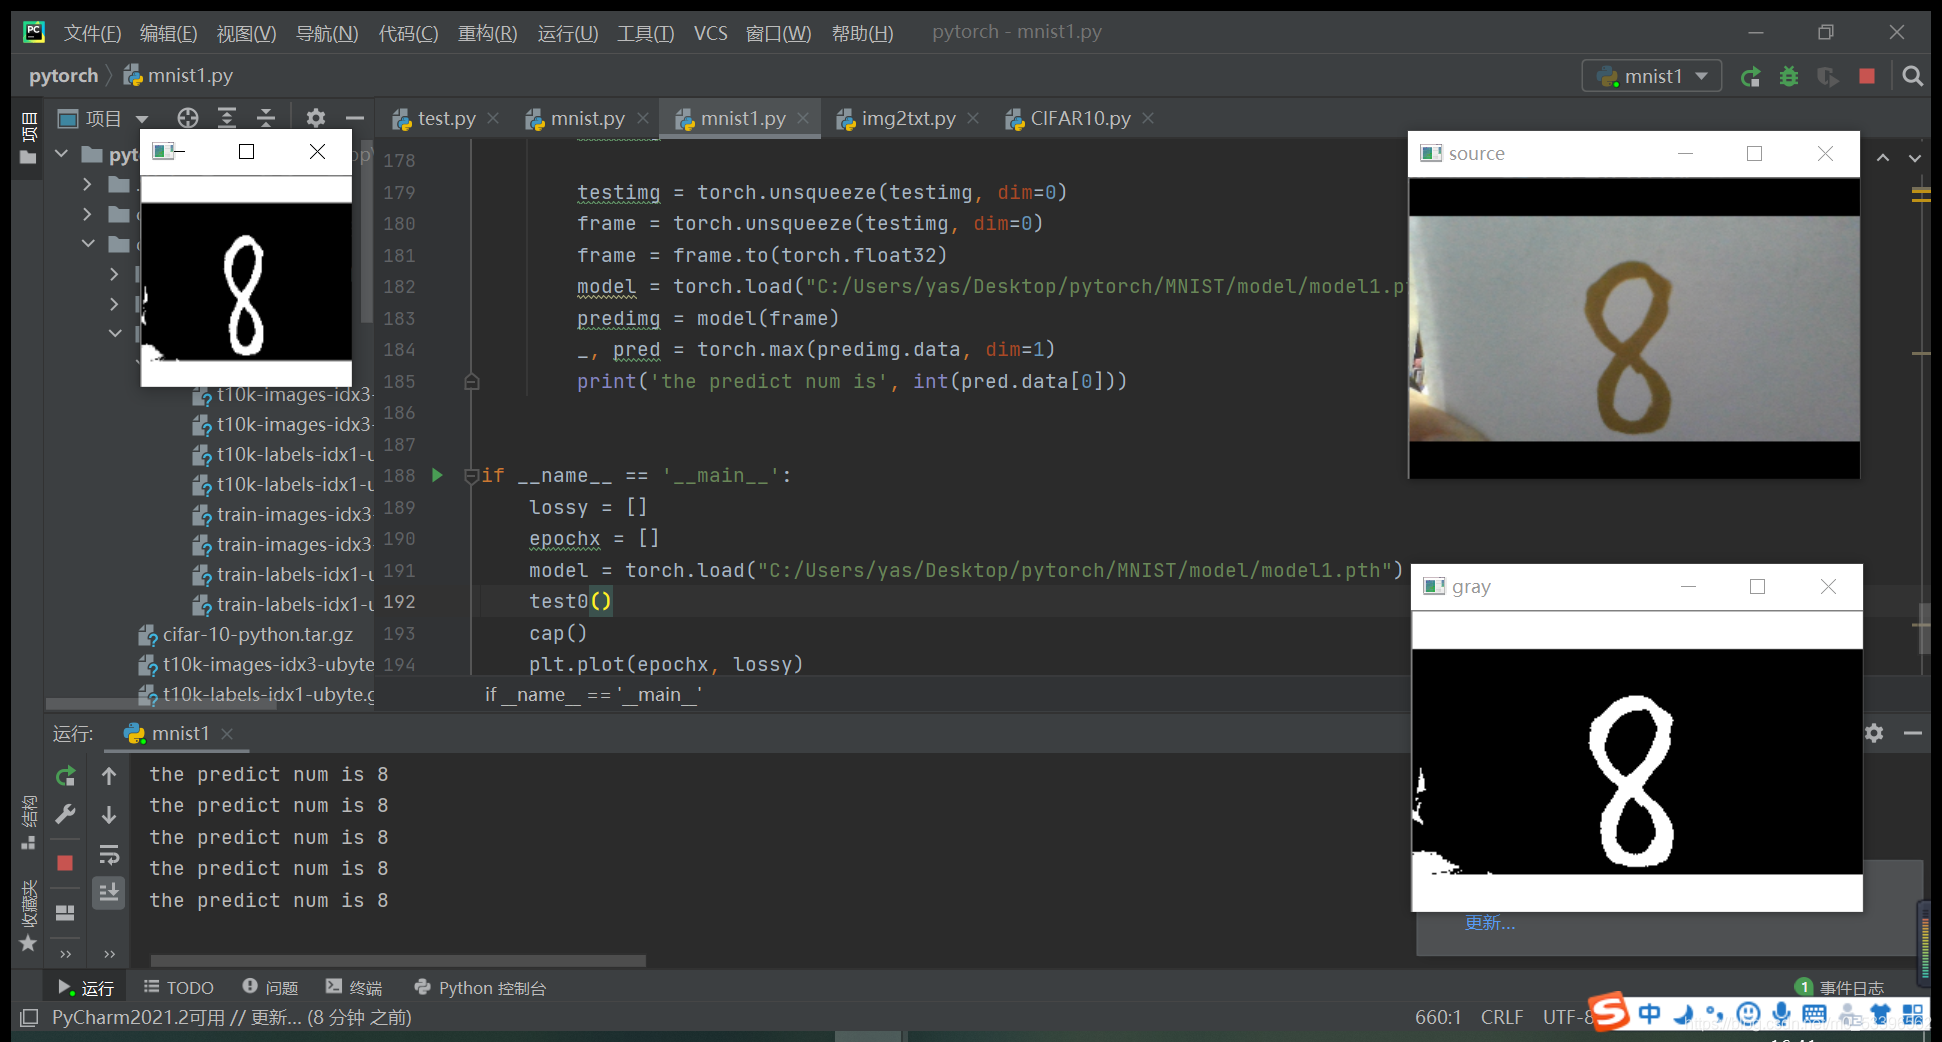Rerun mnist1 in the run panel

tap(66, 776)
